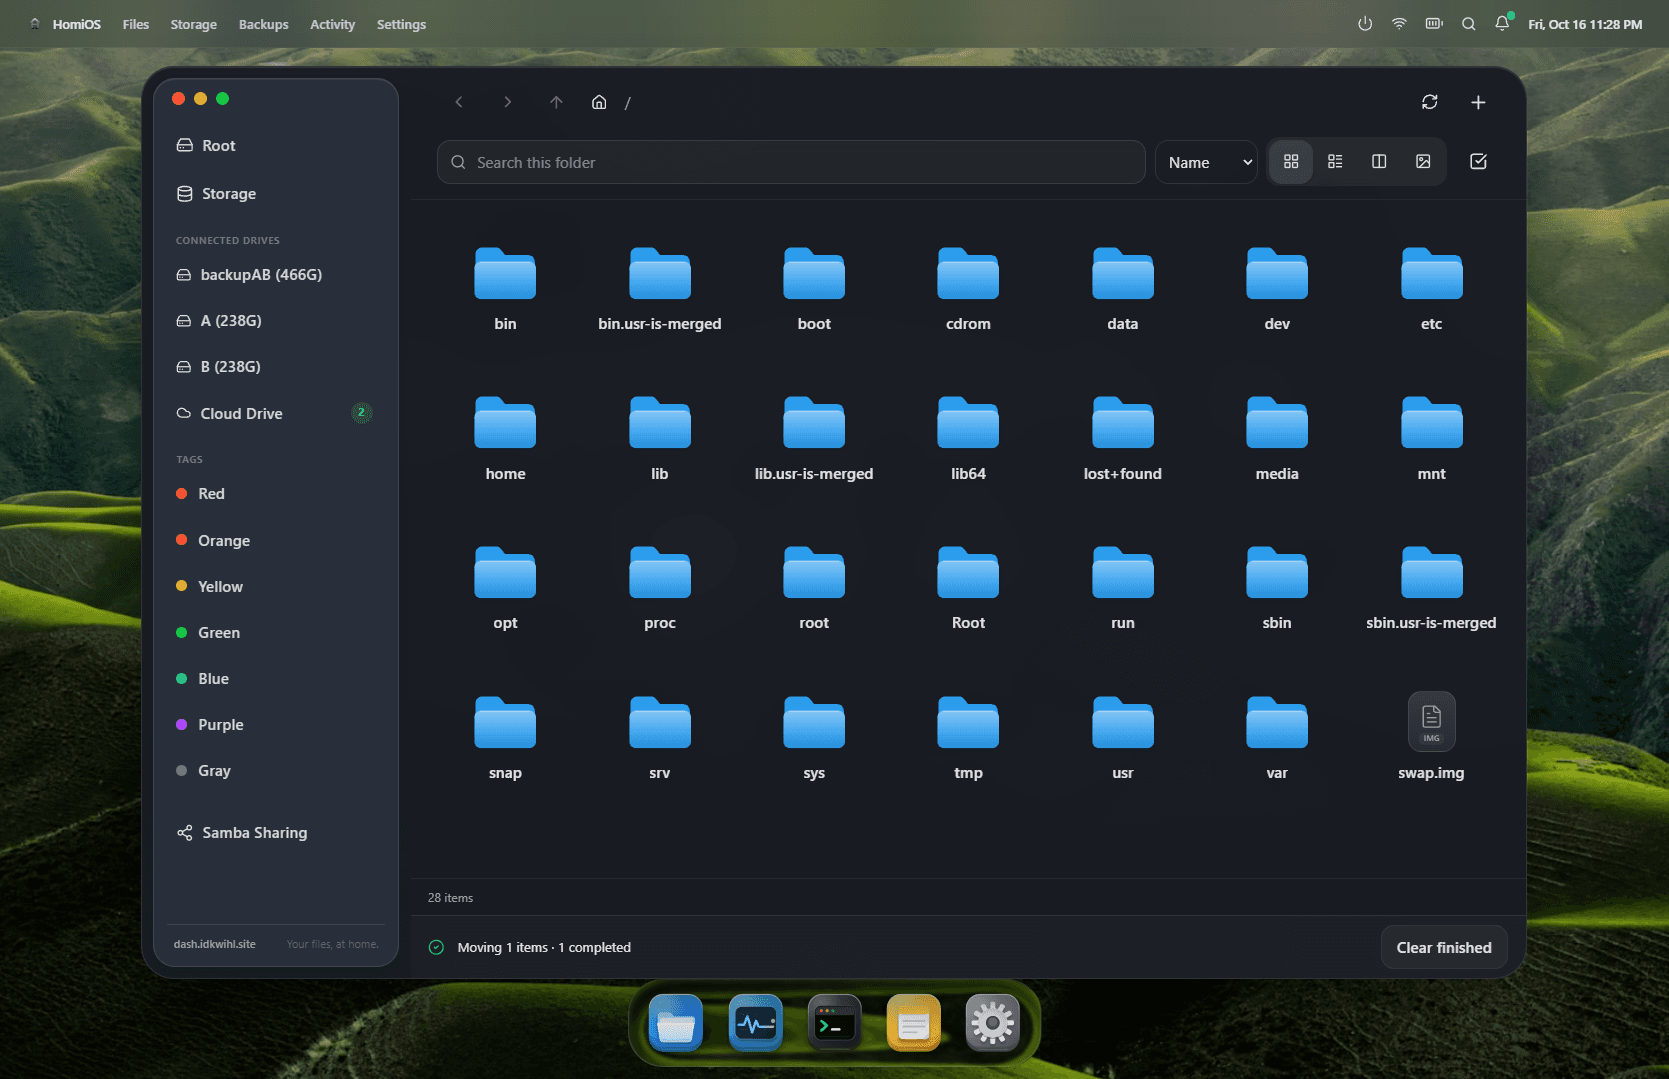Screen dimensions: 1669x1079
Task: Go up one folder level arrow
Action: pyautogui.click(x=556, y=102)
